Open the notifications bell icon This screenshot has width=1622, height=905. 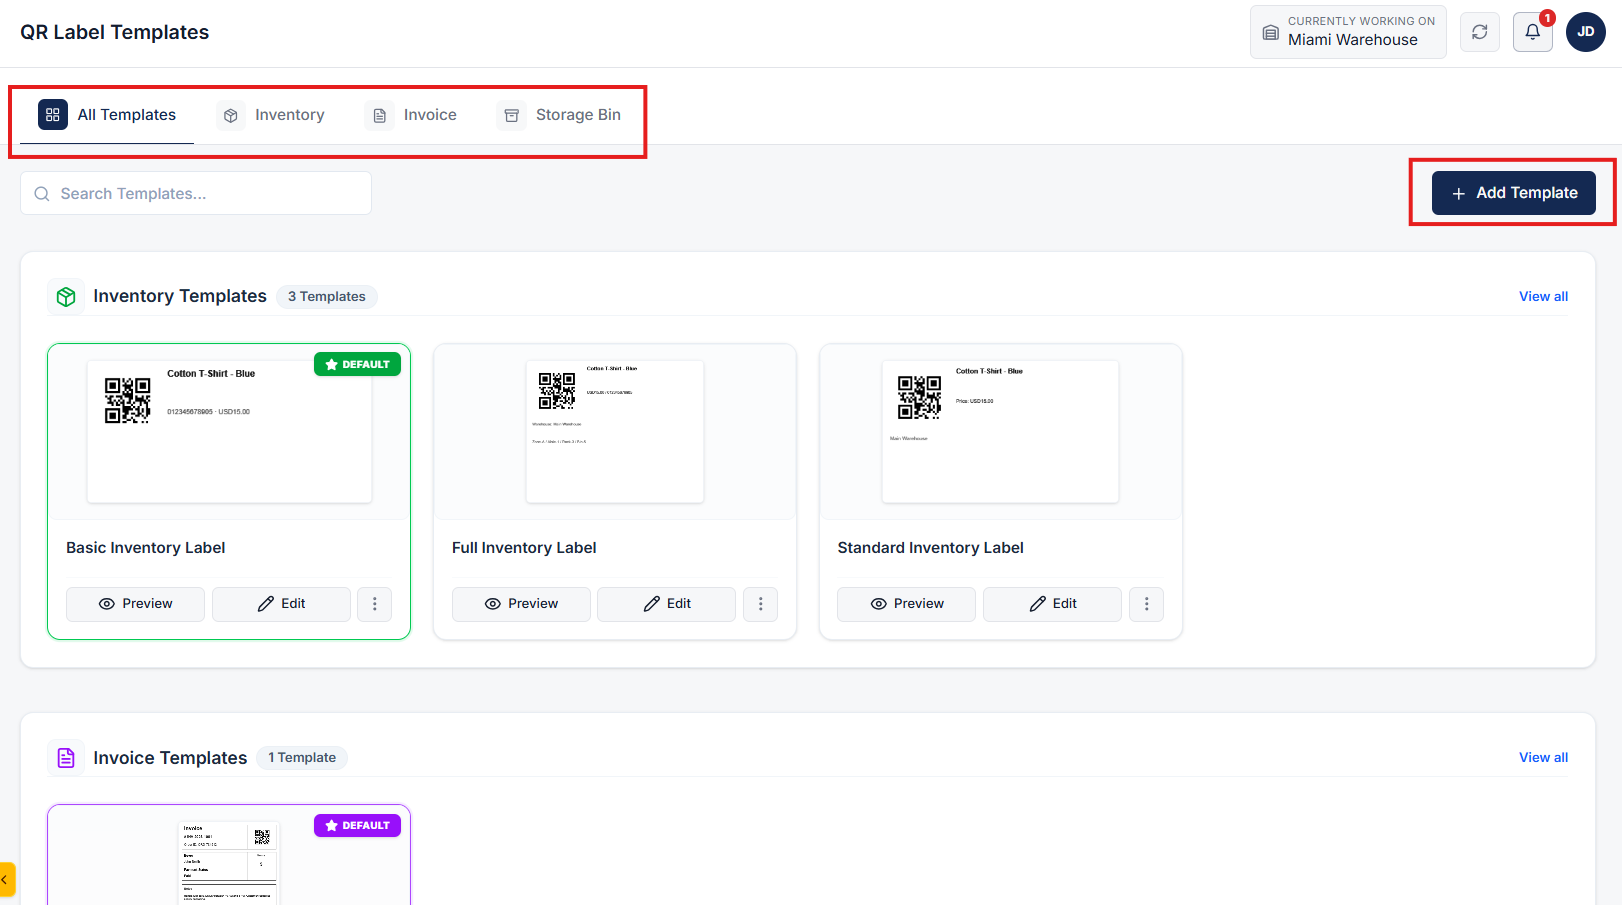pyautogui.click(x=1532, y=32)
